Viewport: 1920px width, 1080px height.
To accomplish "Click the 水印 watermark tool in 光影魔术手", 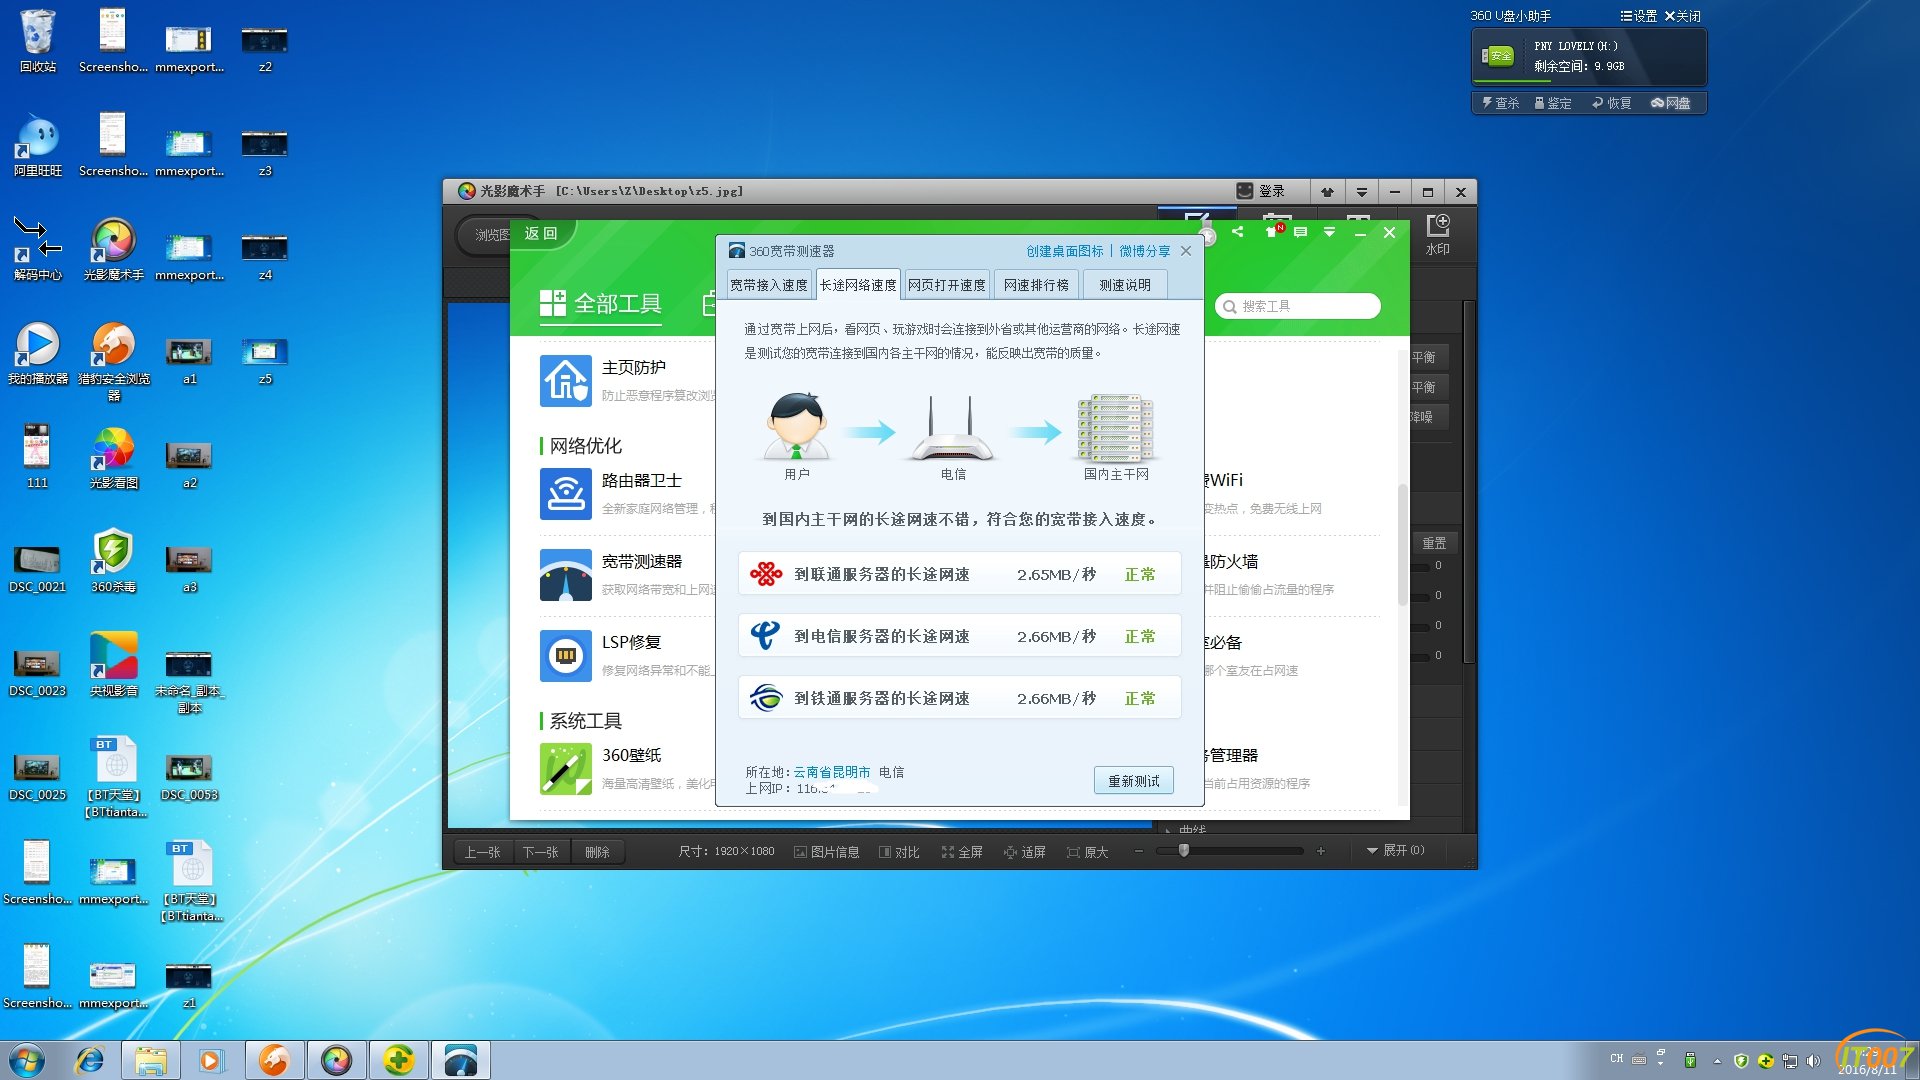I will pyautogui.click(x=1437, y=235).
